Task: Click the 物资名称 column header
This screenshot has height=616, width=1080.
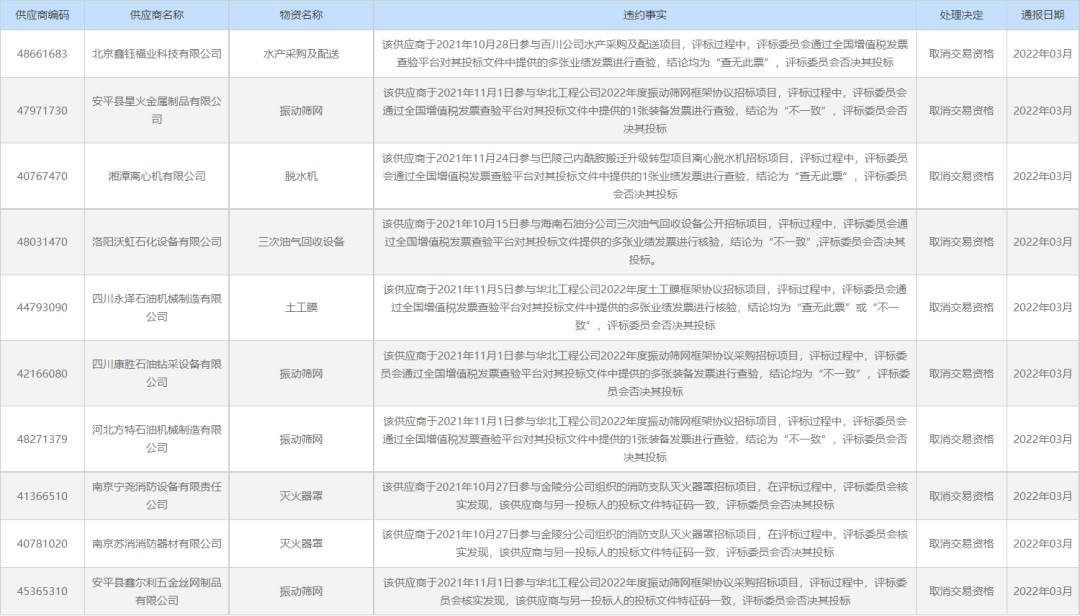Action: 302,14
